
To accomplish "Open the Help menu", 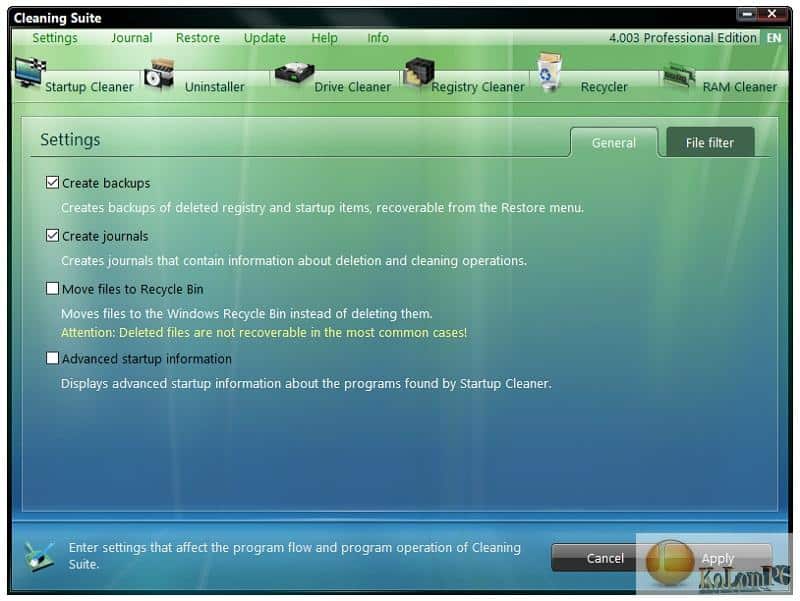I will click(324, 38).
